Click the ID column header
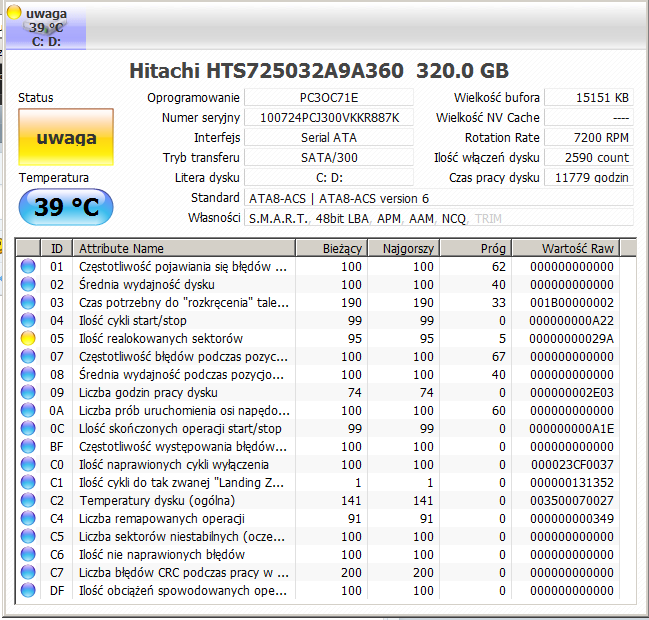This screenshot has height=620, width=649. pyautogui.click(x=57, y=248)
